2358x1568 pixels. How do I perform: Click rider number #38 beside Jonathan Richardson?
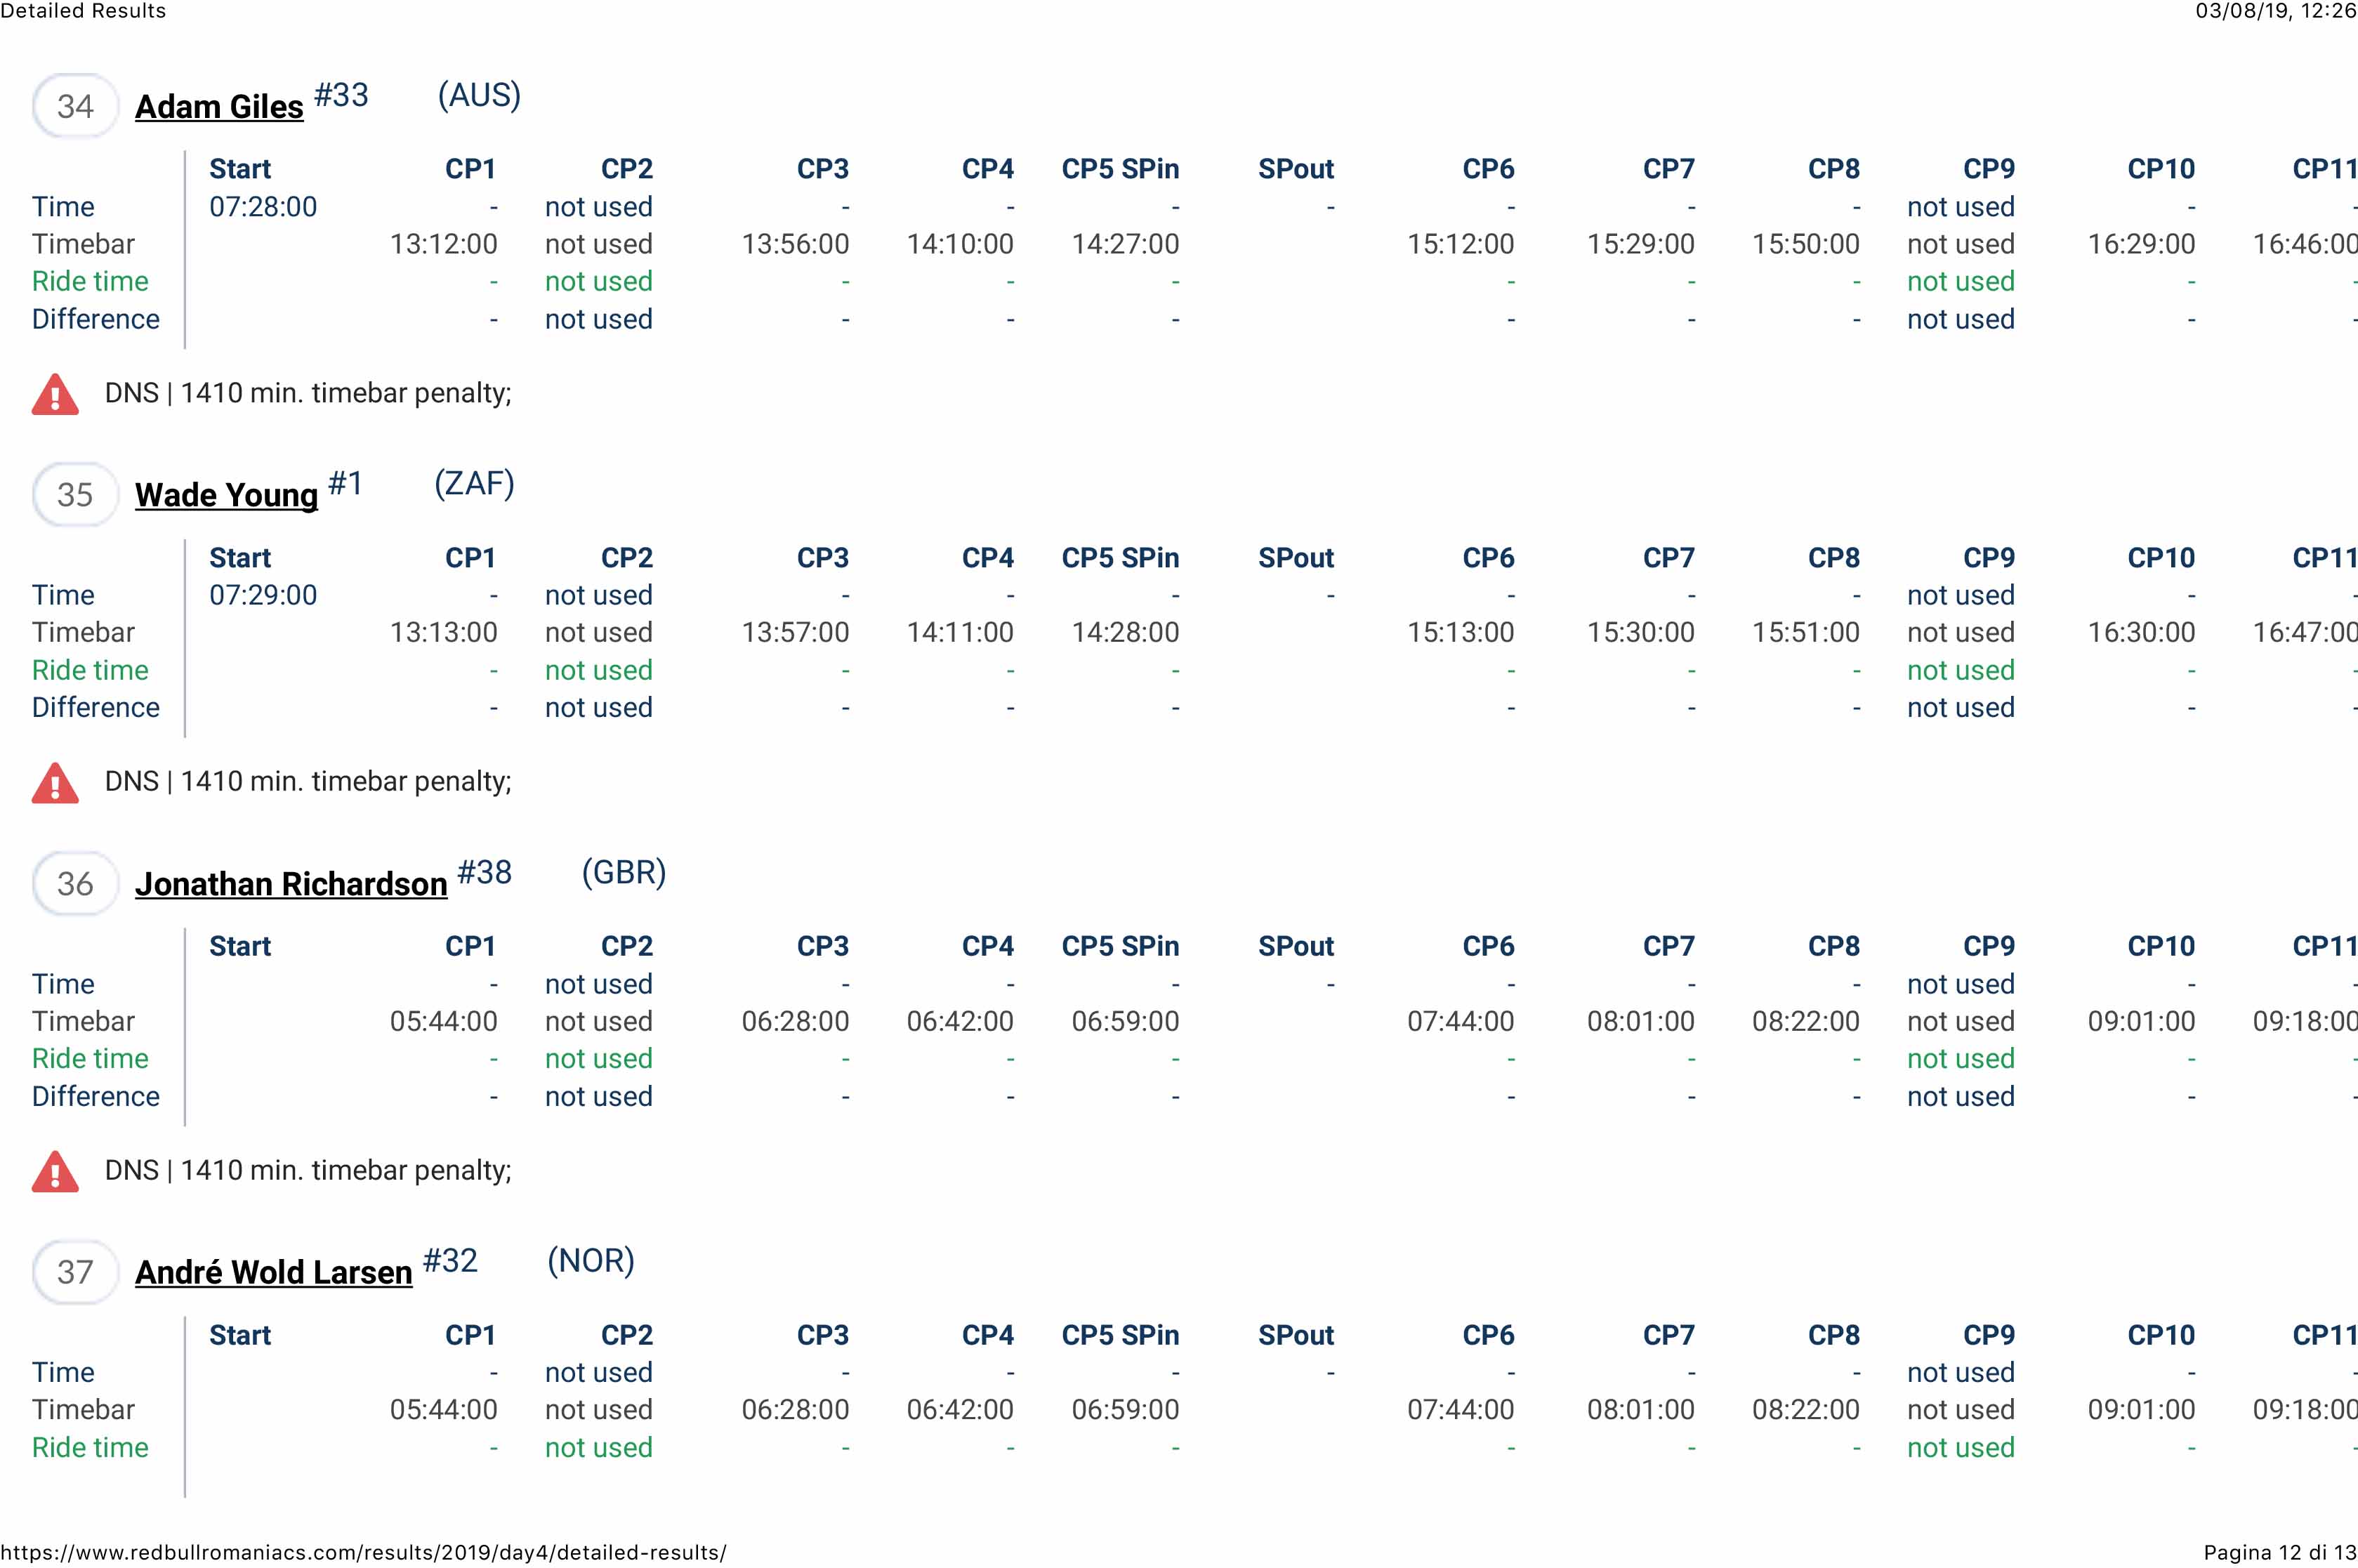click(484, 872)
